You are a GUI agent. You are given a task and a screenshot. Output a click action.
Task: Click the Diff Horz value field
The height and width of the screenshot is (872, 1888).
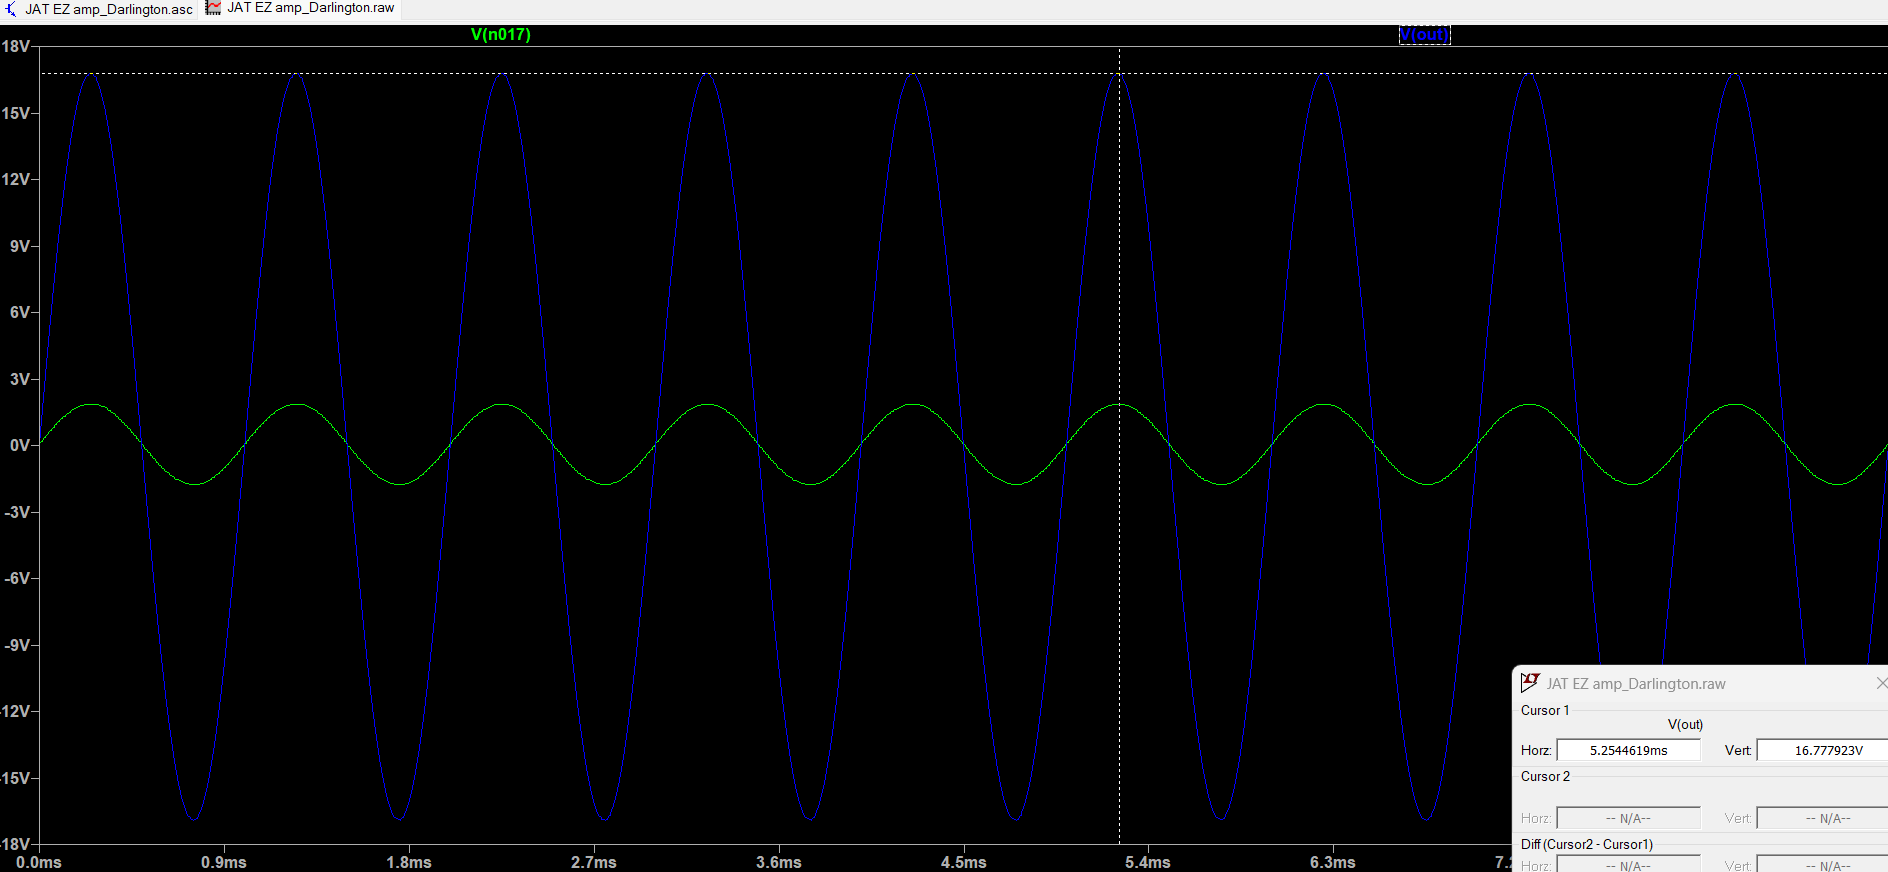1629,864
